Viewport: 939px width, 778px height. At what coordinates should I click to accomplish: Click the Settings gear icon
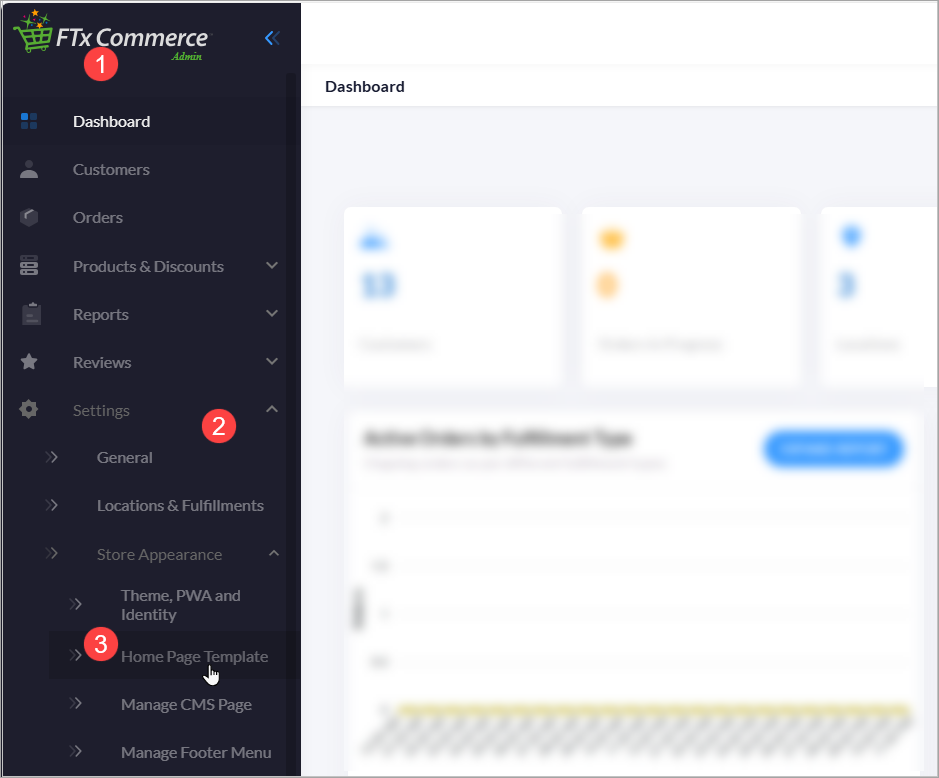click(29, 410)
